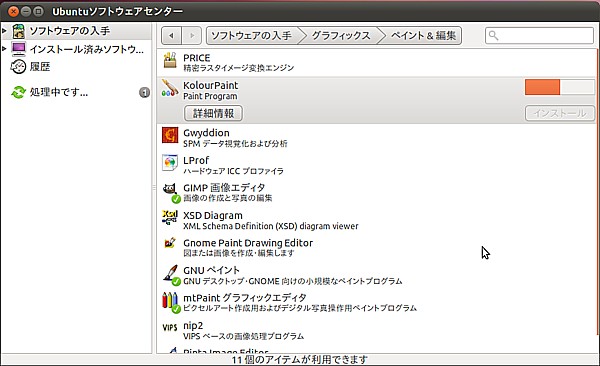Select the mtPaint グラフィックエディタ title
The width and height of the screenshot is (600, 366).
pyautogui.click(x=245, y=297)
